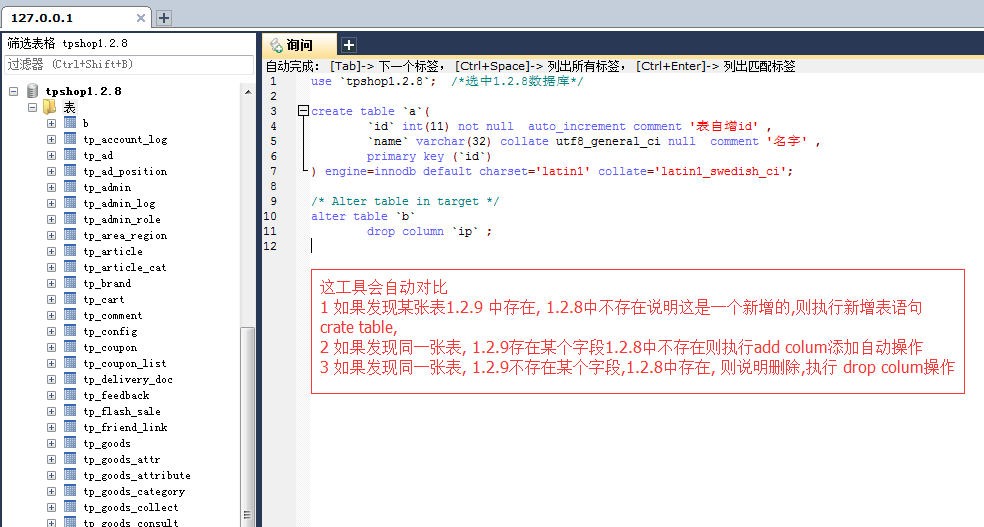Click the 表 folder icon in tree
This screenshot has height=527, width=984.
click(x=50, y=107)
